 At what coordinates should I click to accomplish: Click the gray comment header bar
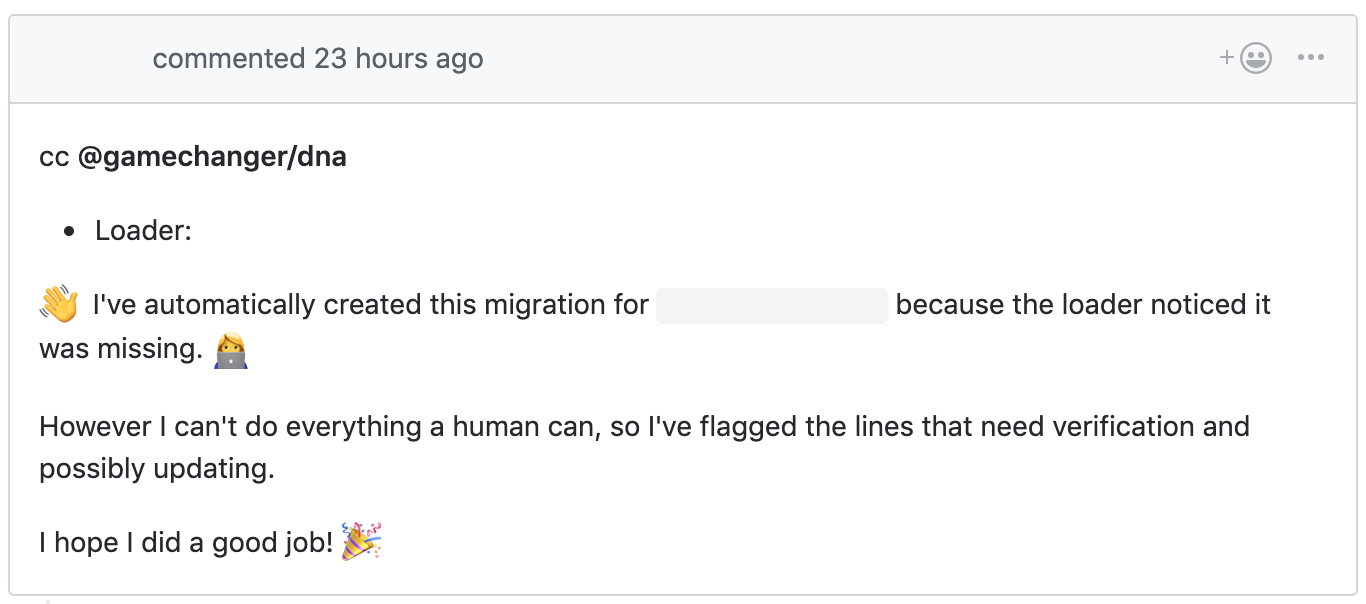coord(683,59)
